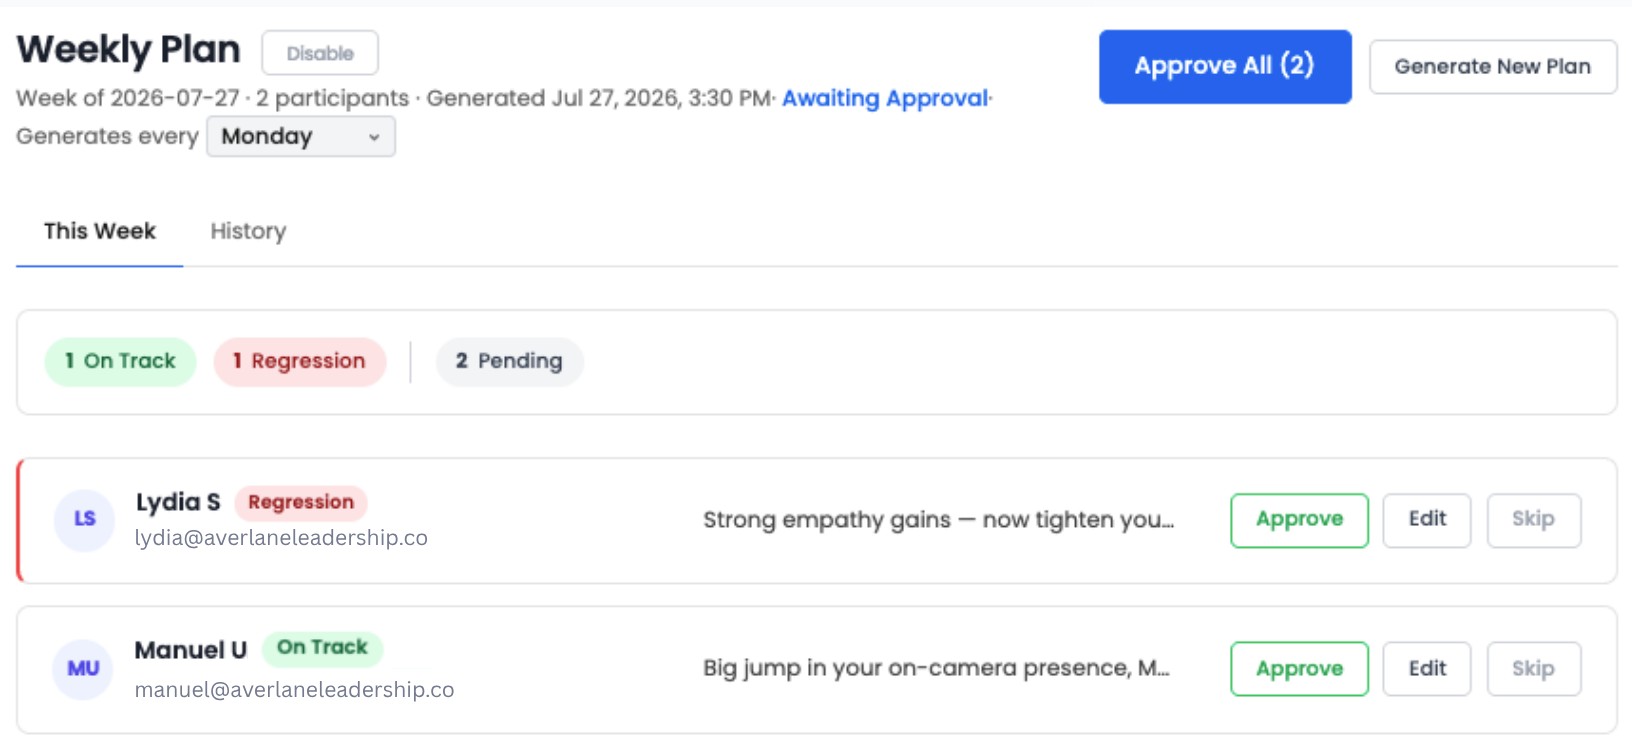Click Generate New Plan button
The image size is (1632, 750).
coord(1493,67)
